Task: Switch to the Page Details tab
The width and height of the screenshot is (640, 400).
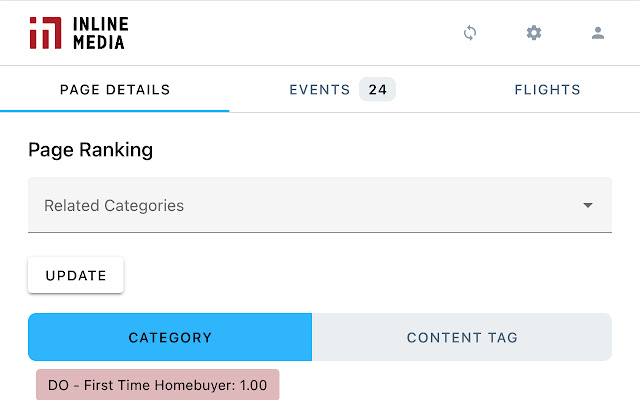Action: click(x=115, y=90)
